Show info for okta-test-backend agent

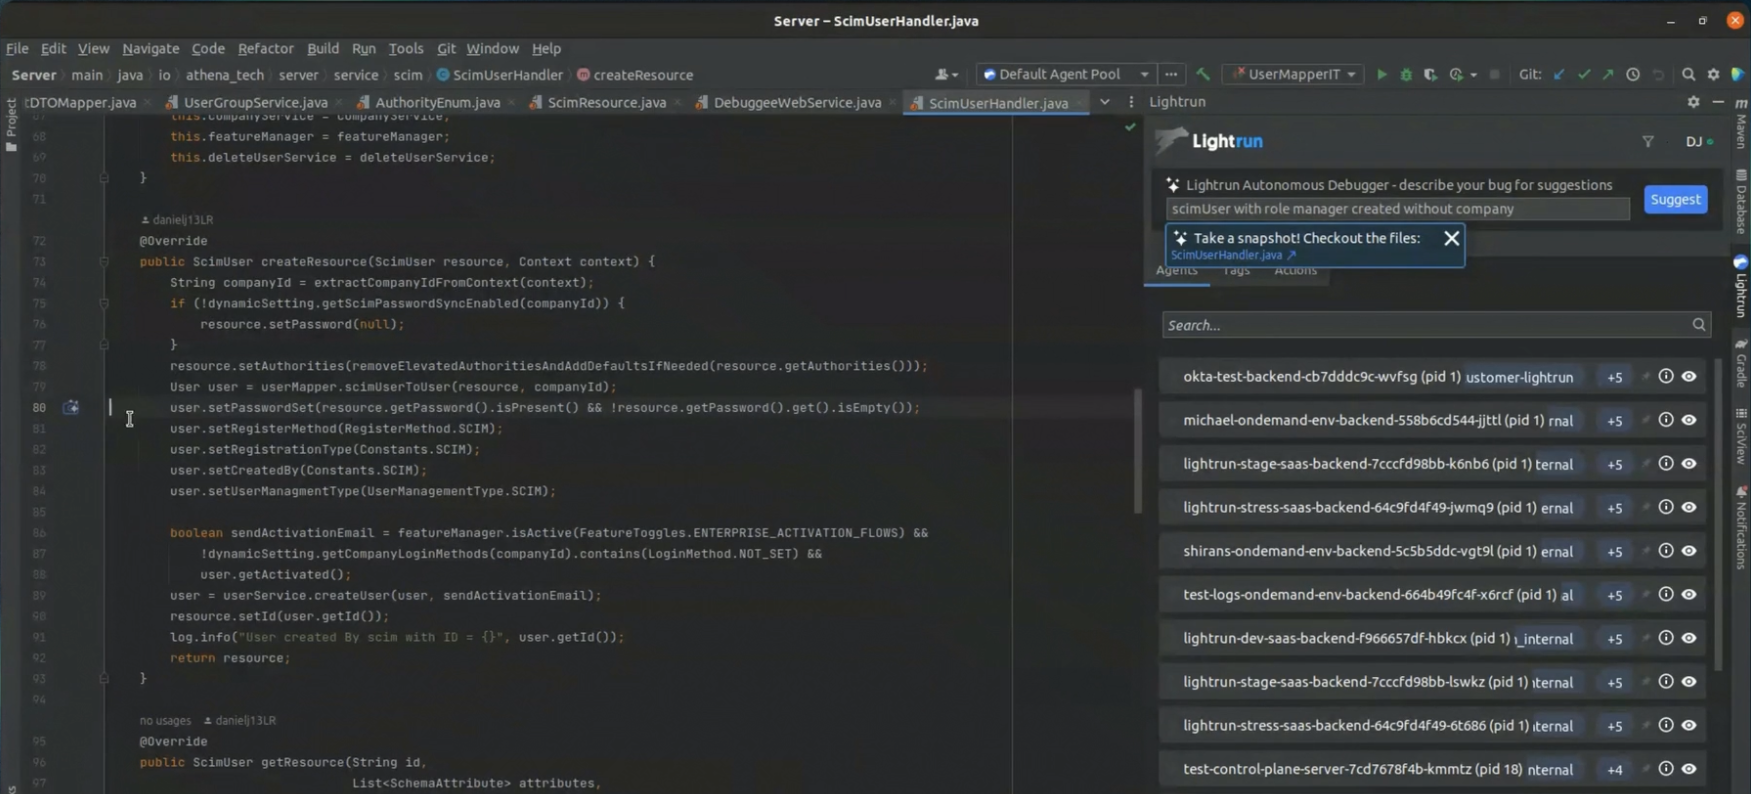tap(1666, 377)
